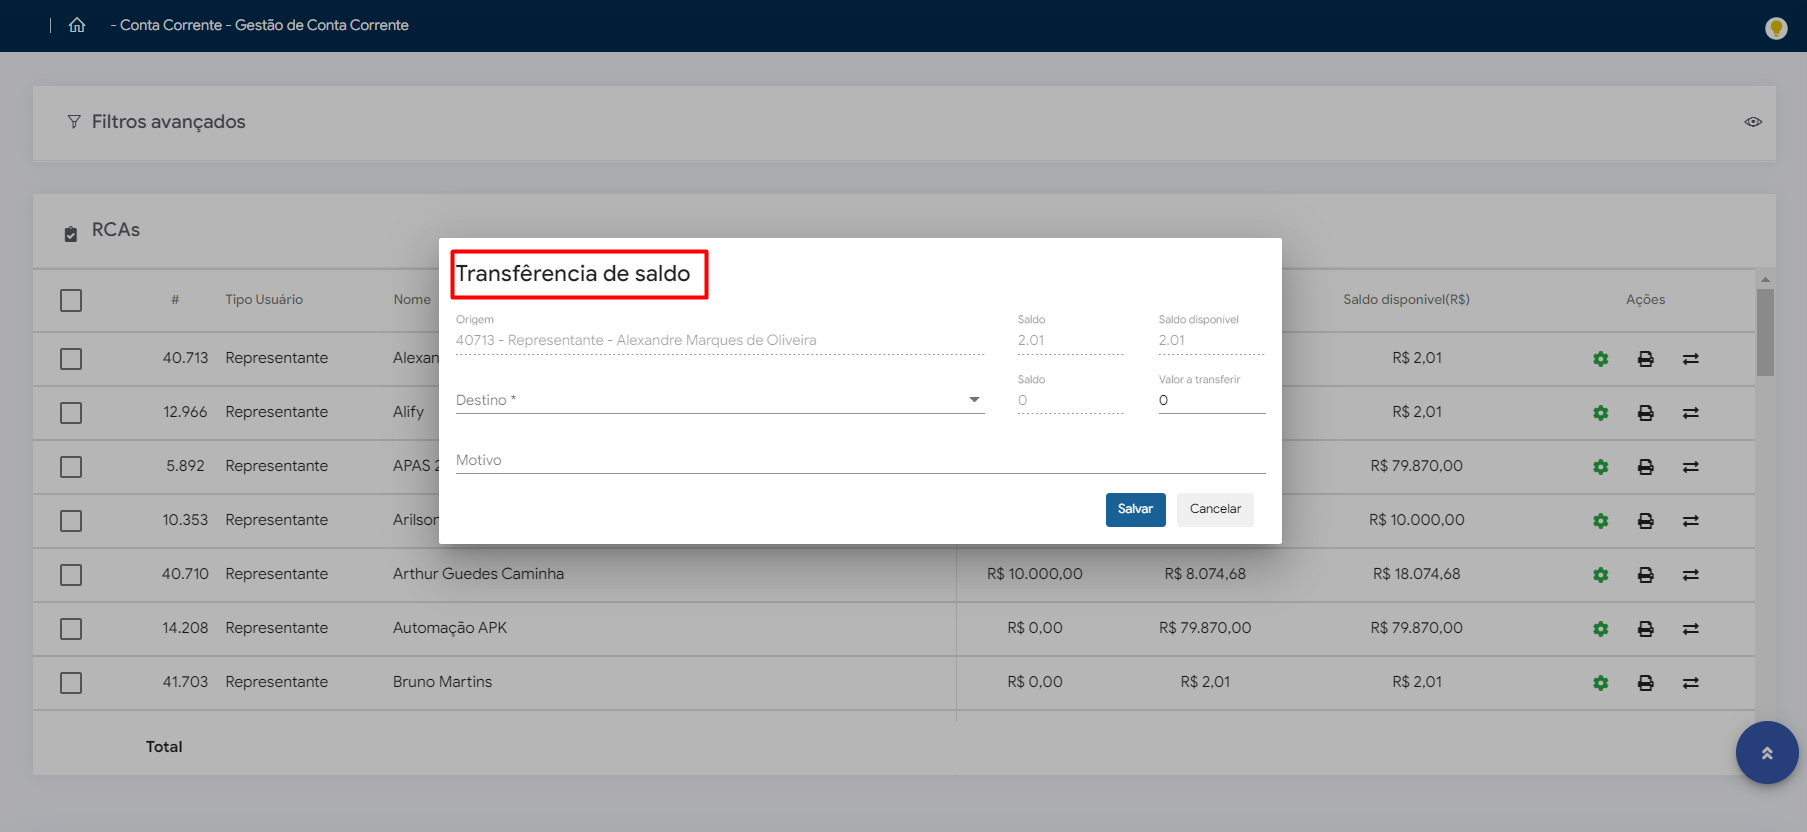Tick the checkbox for Bruno Martins row
Image resolution: width=1807 pixels, height=832 pixels.
coord(71,683)
